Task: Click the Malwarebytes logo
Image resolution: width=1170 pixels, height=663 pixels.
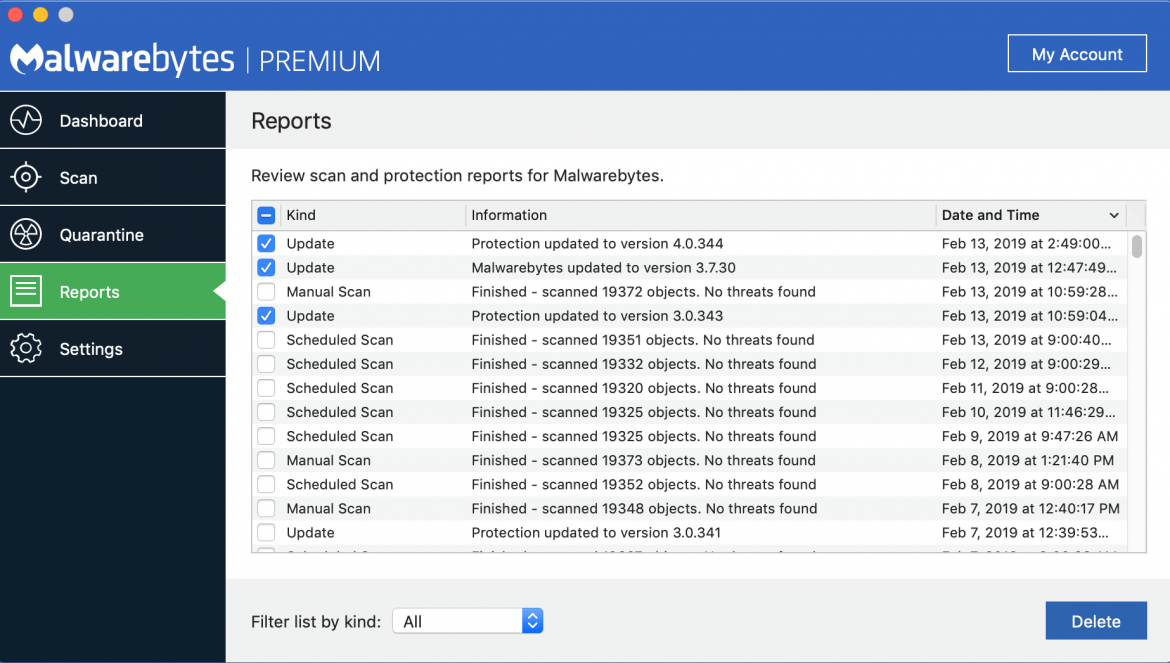Action: (120, 58)
